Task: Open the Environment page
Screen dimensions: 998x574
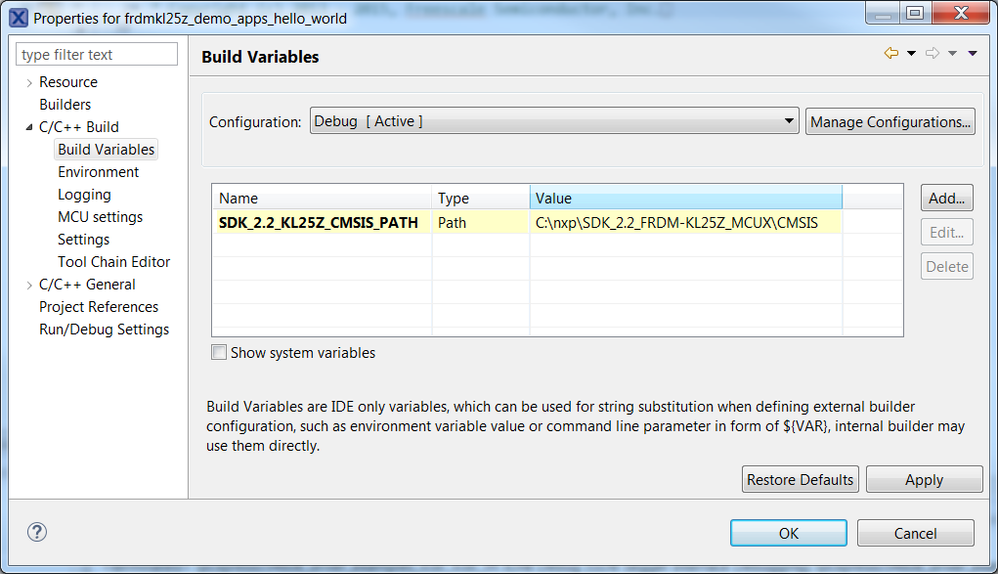Action: (x=98, y=172)
